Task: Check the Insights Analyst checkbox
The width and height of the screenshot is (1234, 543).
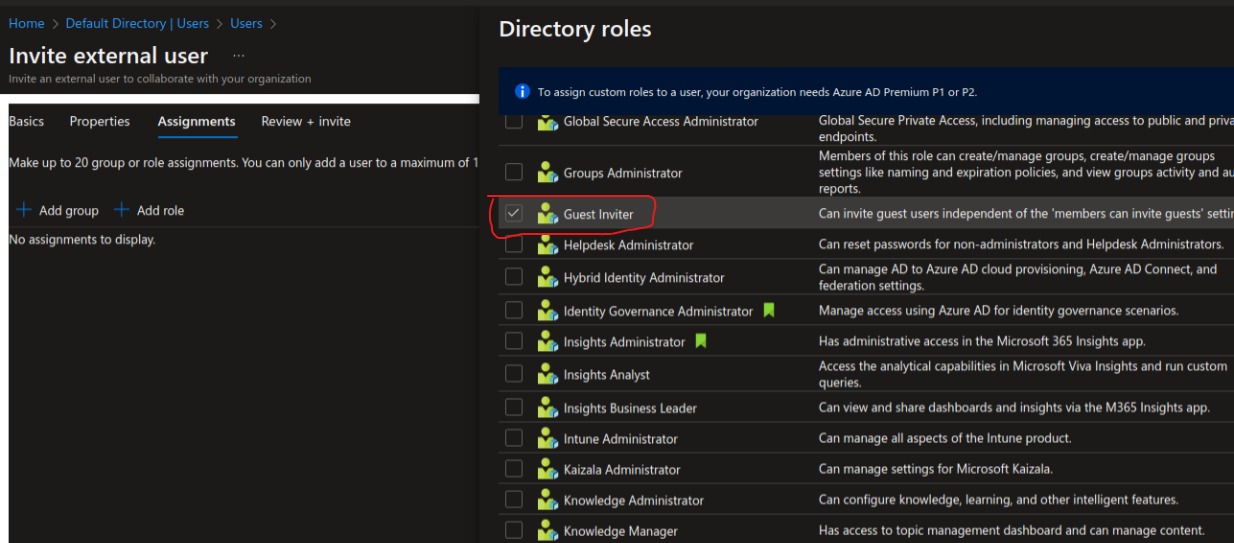Action: 514,375
